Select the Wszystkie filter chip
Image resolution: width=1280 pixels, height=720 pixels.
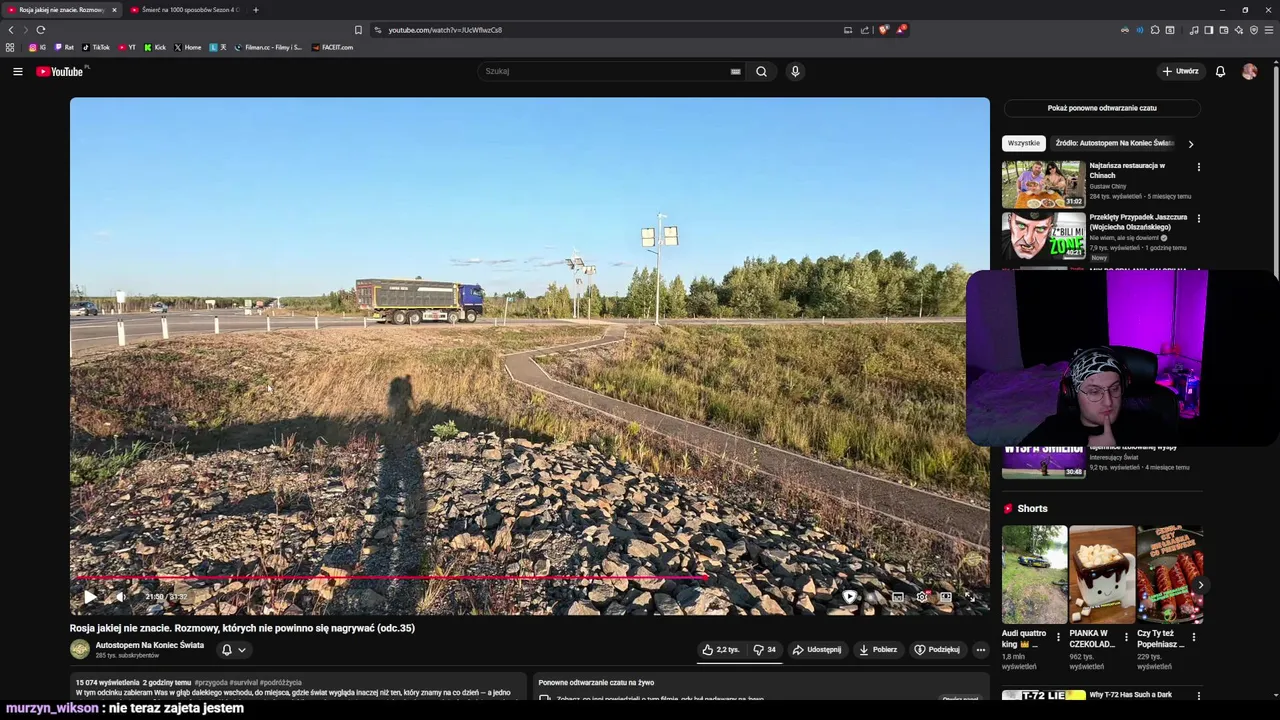[x=1024, y=143]
